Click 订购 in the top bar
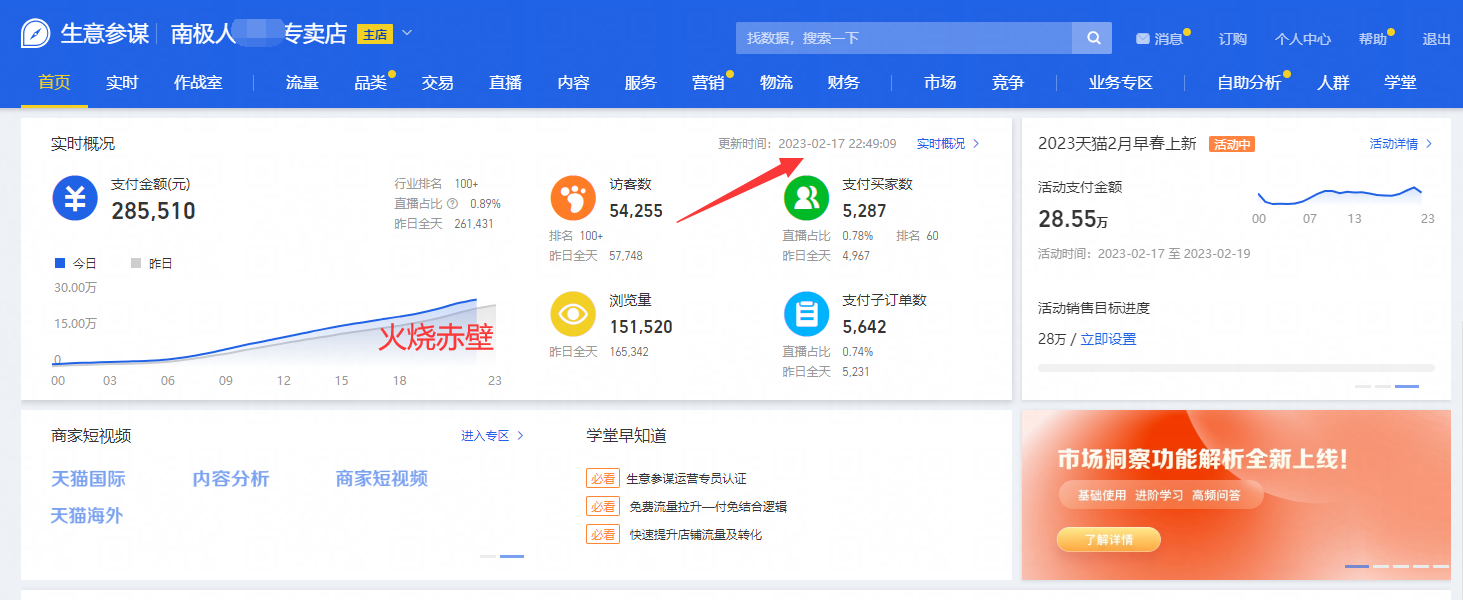 click(x=1233, y=39)
